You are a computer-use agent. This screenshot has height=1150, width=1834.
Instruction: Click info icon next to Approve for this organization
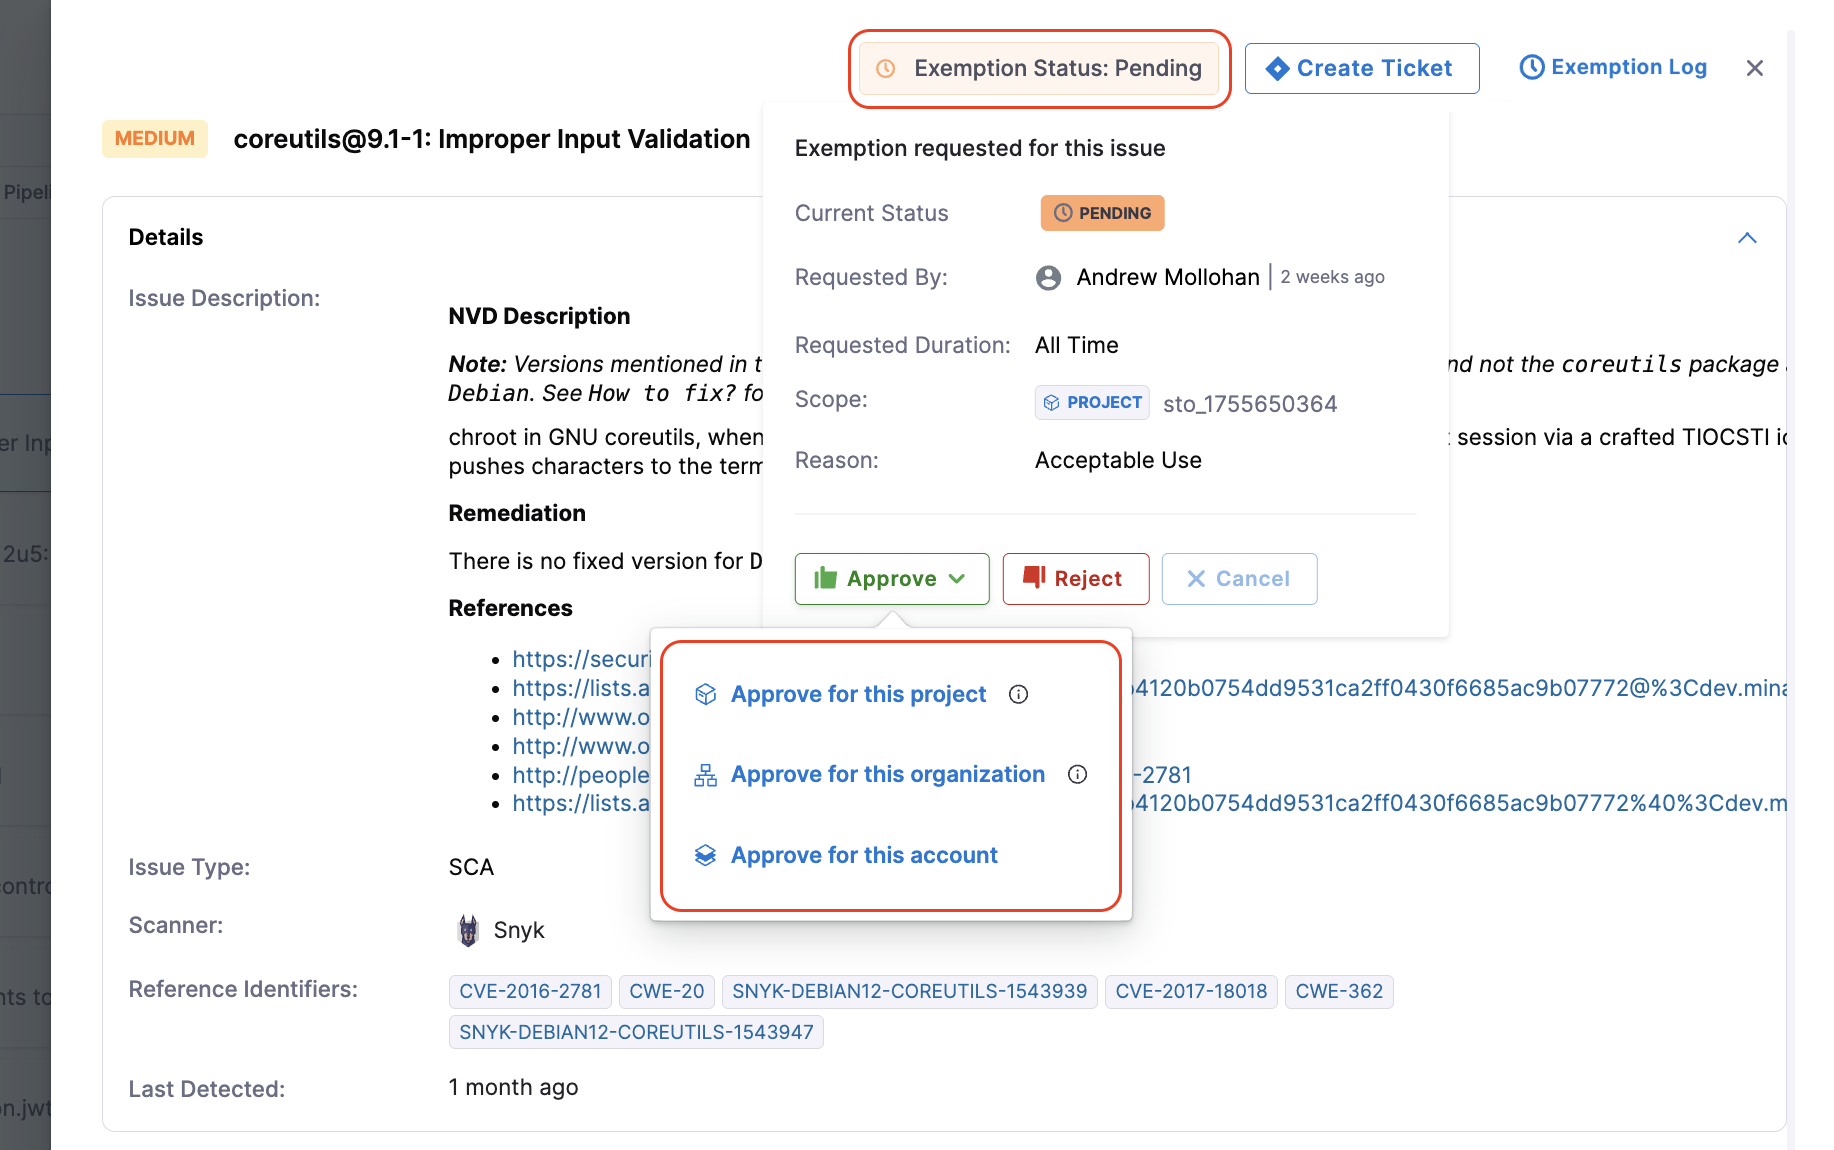point(1077,774)
